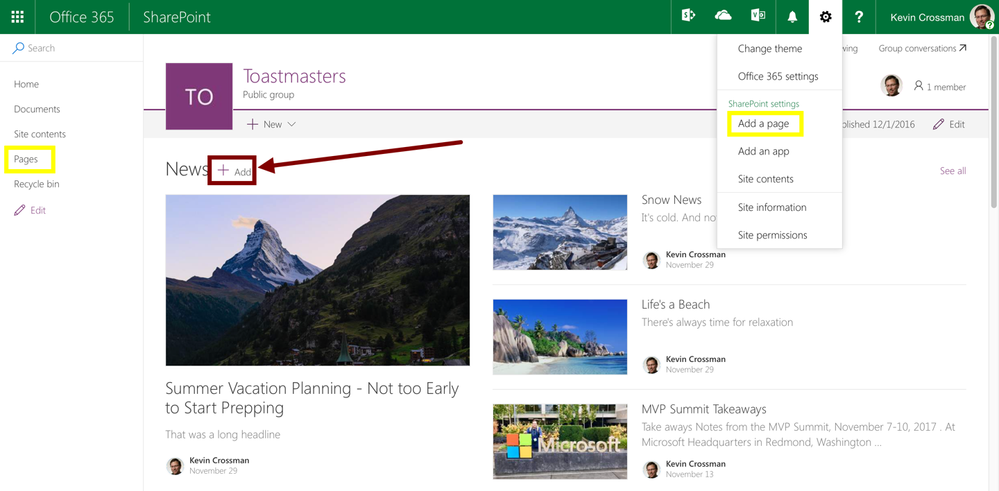Select Office 365 settings menu entry

778,76
